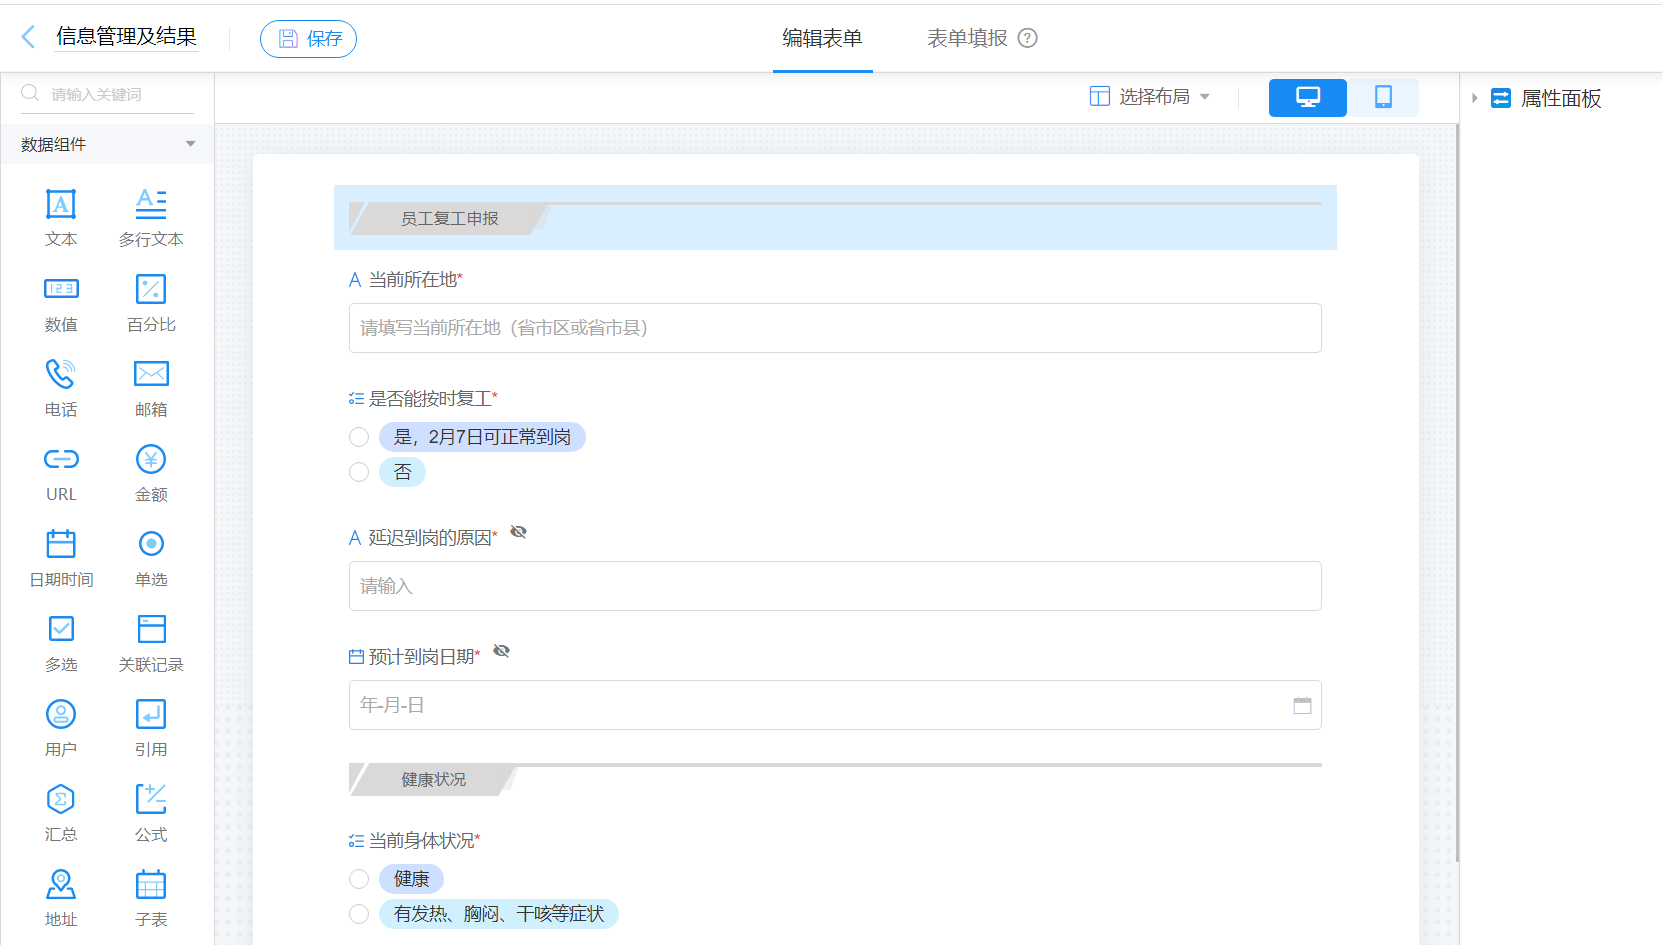Open the 属性面板 label
1662x945 pixels.
click(x=1560, y=98)
